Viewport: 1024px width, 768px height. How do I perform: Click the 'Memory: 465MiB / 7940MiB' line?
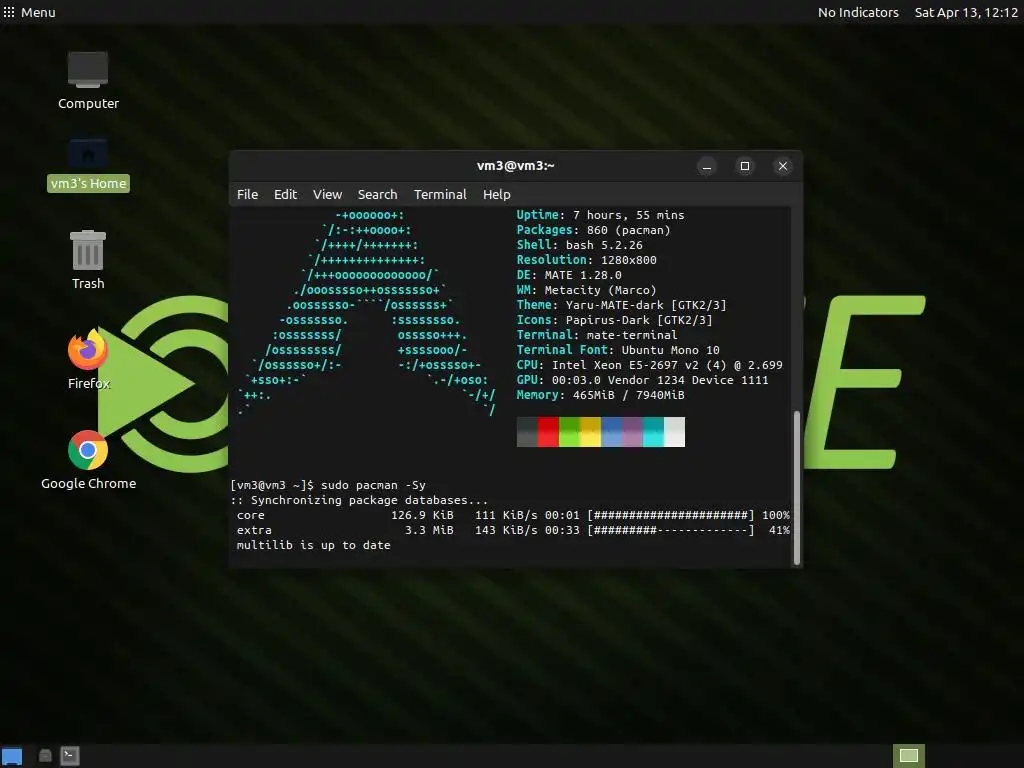coord(600,395)
